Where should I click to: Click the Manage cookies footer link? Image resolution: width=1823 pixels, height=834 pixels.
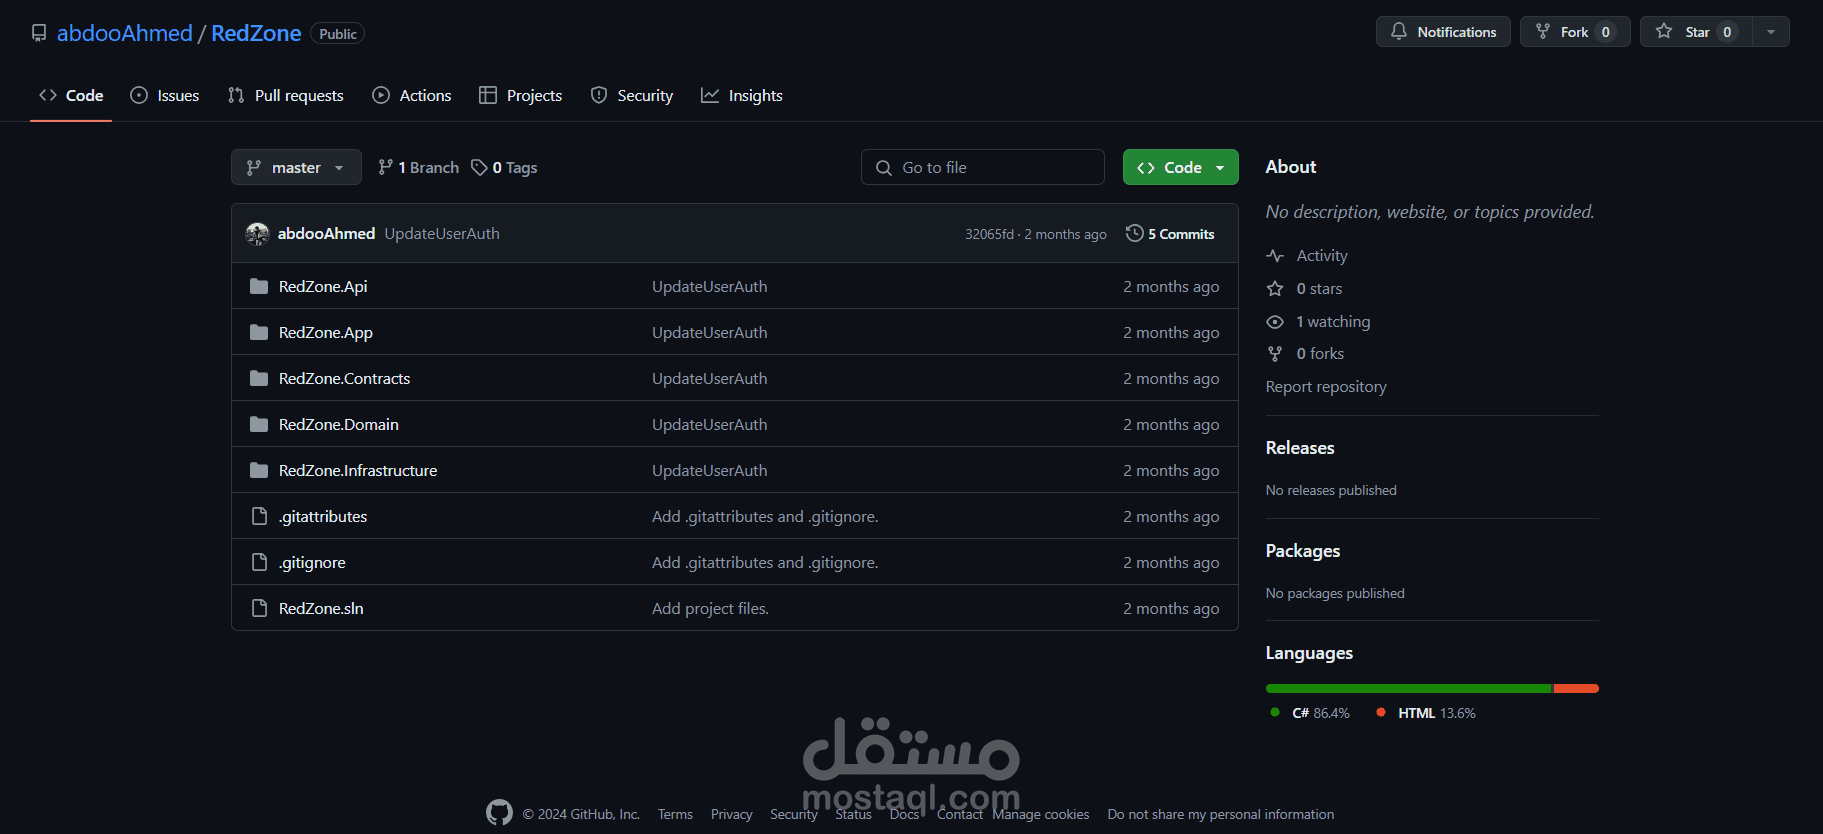(x=1041, y=814)
